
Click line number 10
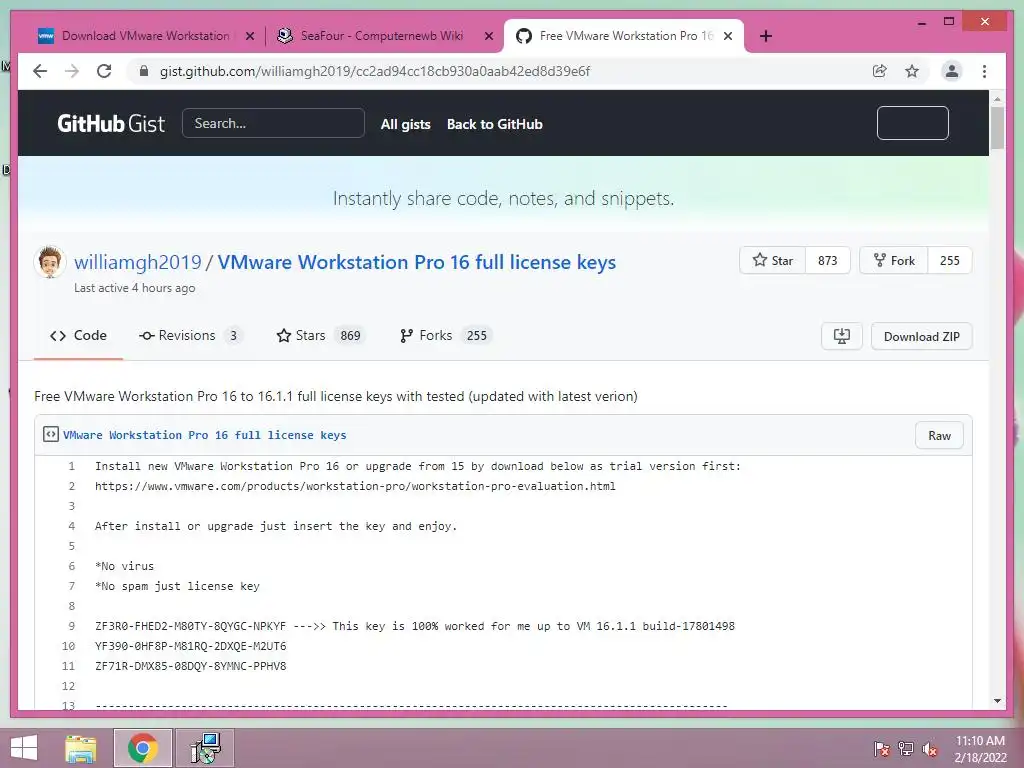point(69,646)
